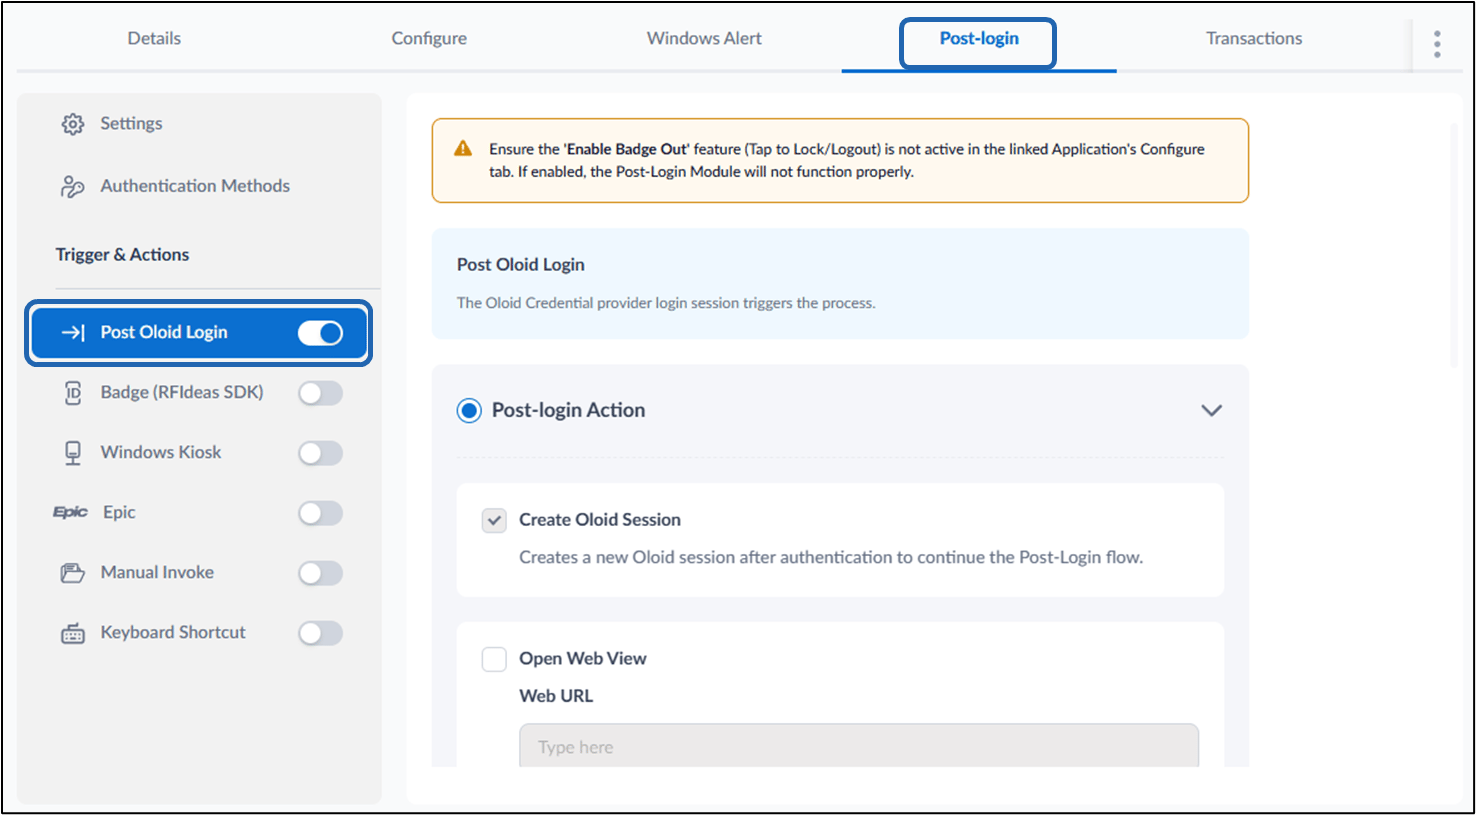The image size is (1476, 815).
Task: Click the 'Web URL' field label
Action: (x=556, y=696)
